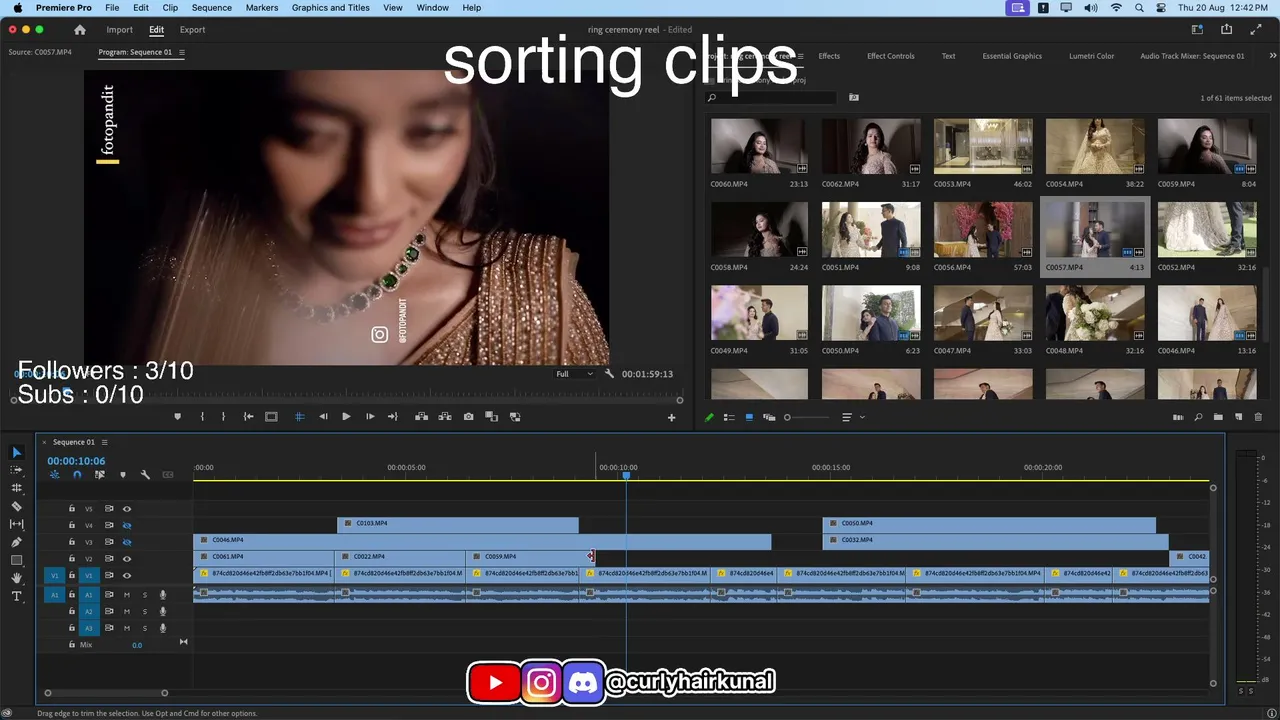Delete selected item with trash icon

coord(1258,417)
